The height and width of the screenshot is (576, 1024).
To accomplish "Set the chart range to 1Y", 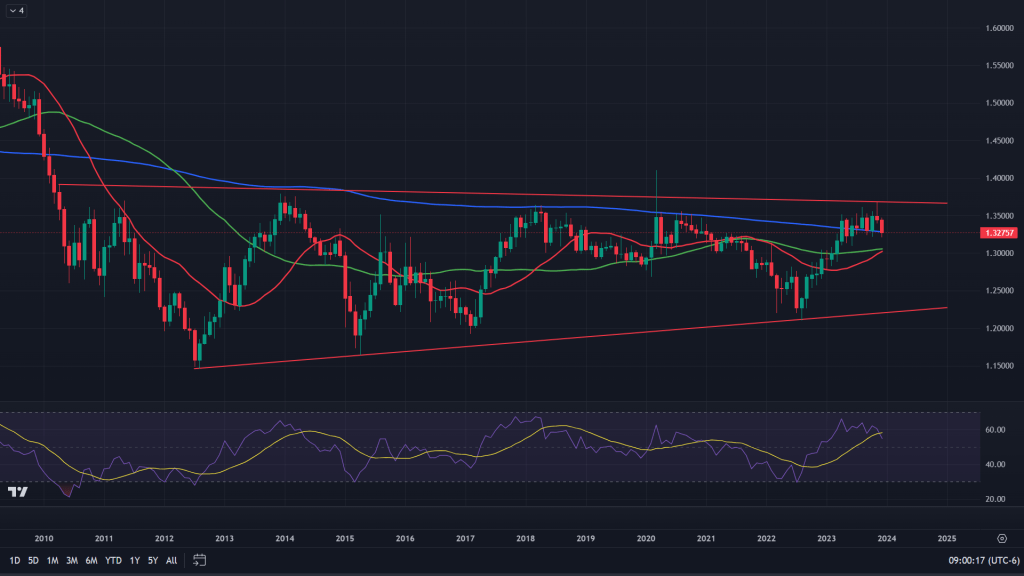I will (134, 560).
